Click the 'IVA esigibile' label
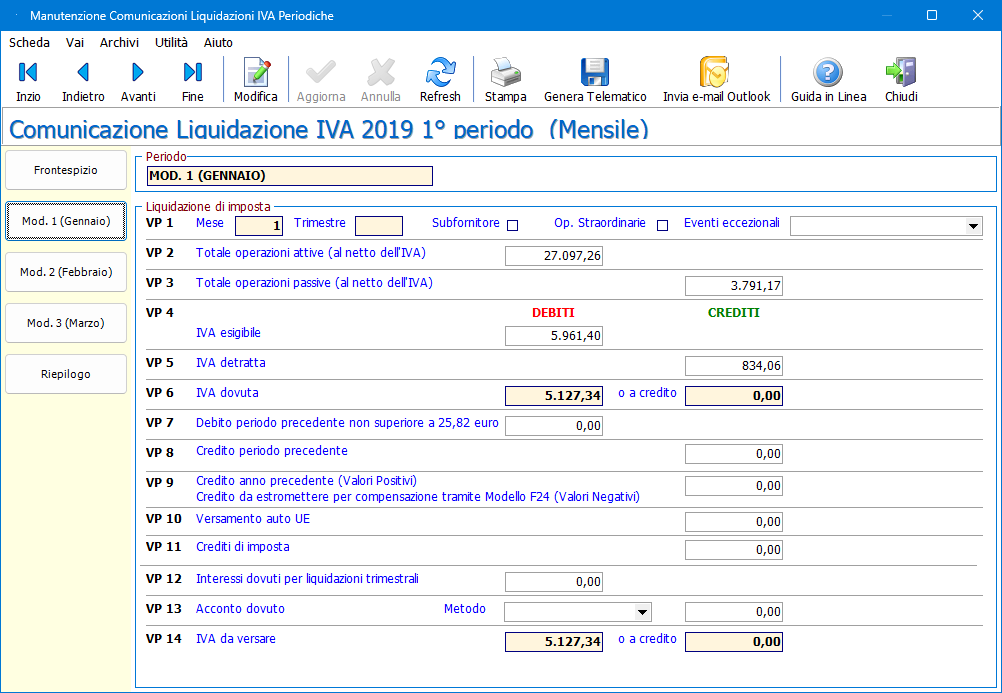 228,332
